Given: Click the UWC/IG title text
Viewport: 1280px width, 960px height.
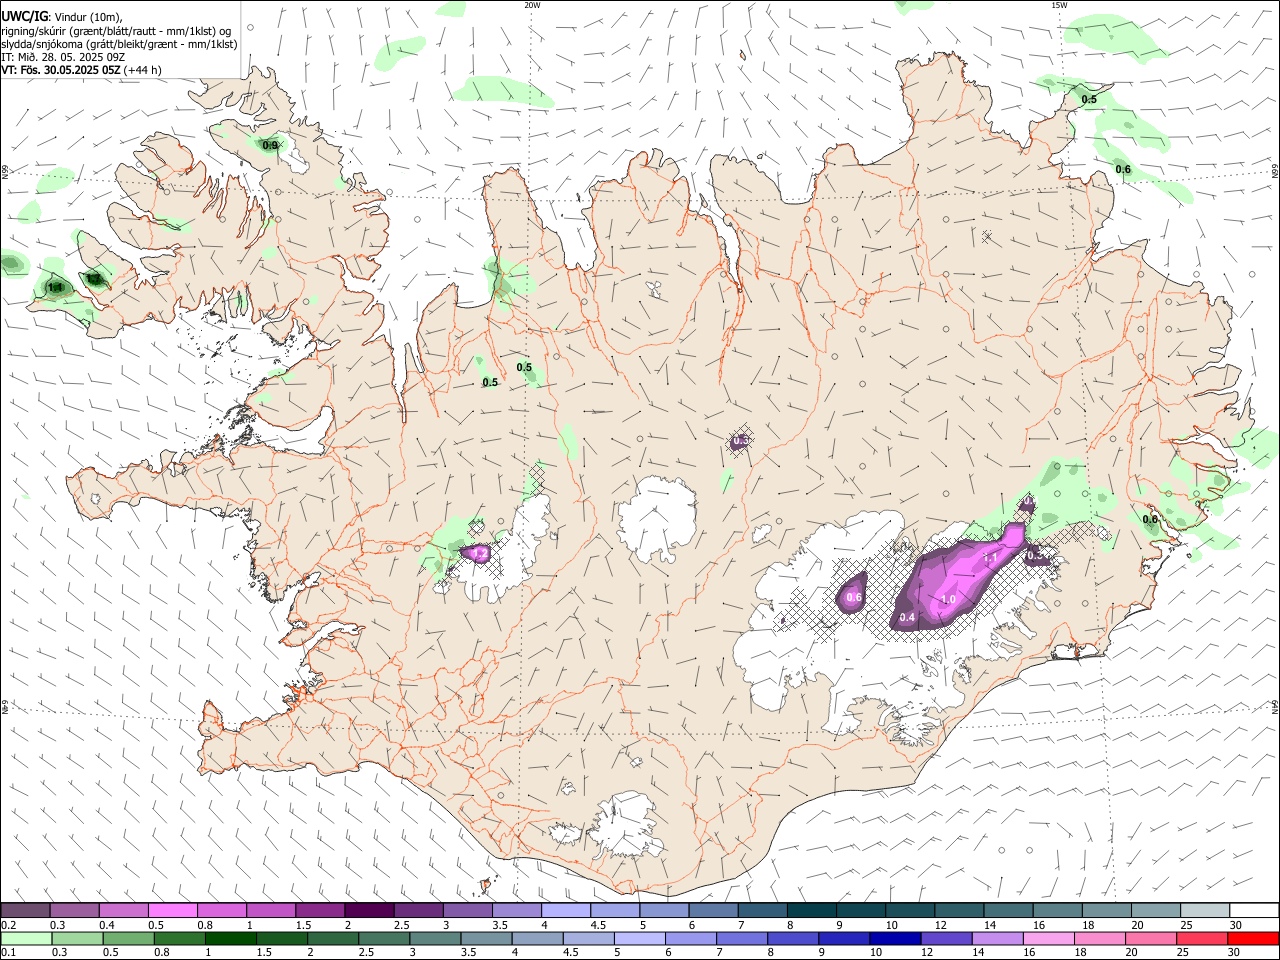Looking at the screenshot, I should (23, 17).
